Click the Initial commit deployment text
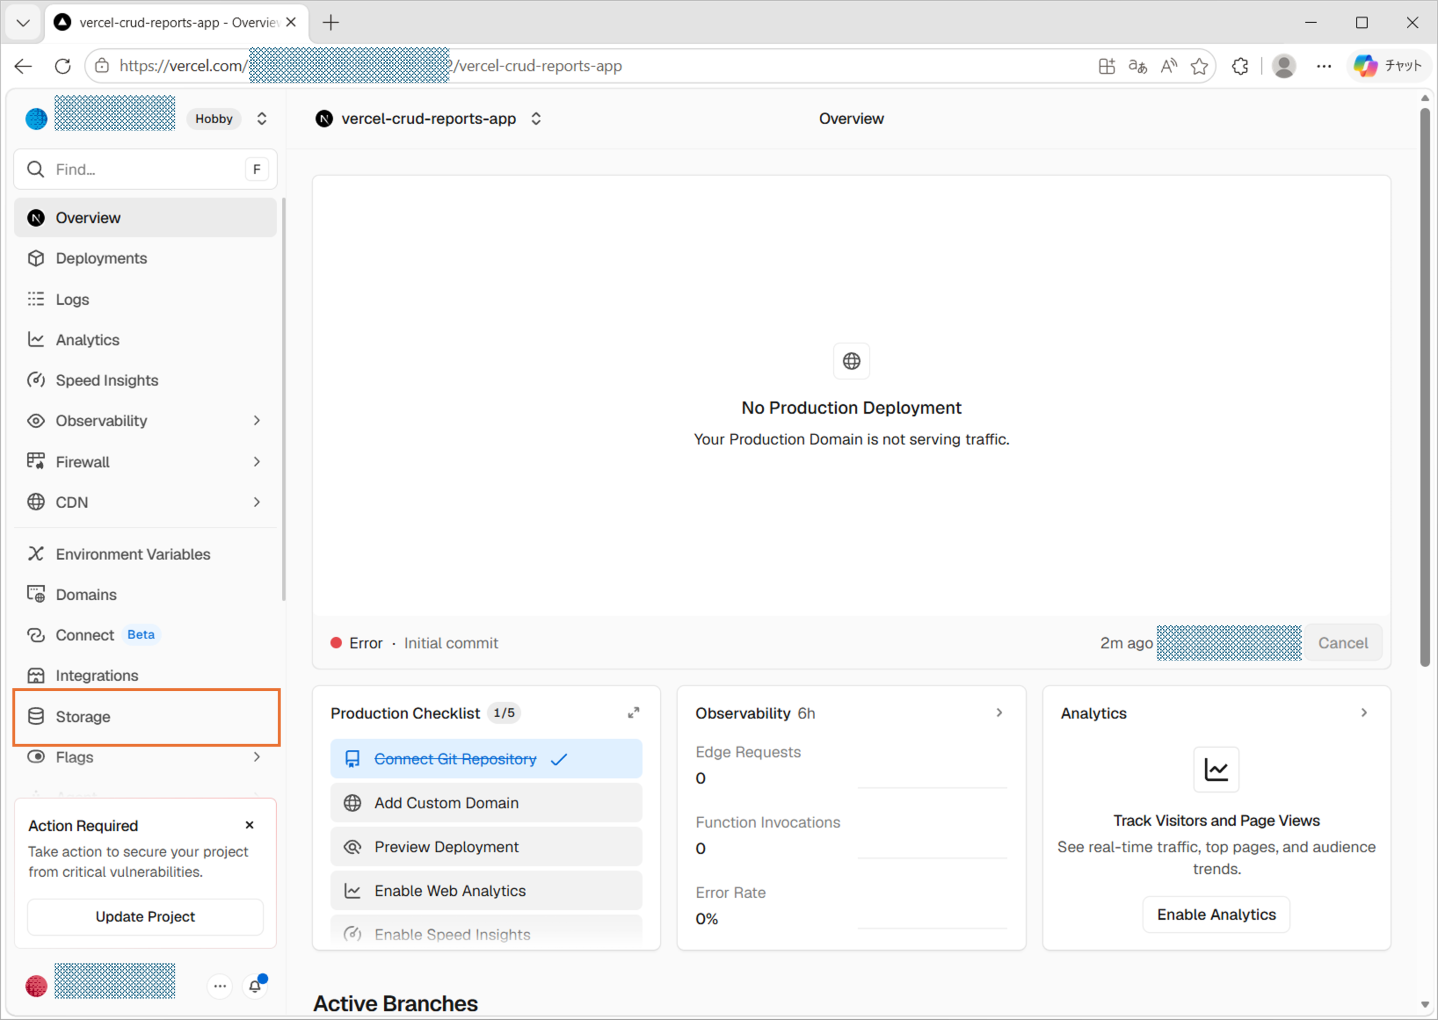This screenshot has width=1438, height=1020. coord(451,643)
